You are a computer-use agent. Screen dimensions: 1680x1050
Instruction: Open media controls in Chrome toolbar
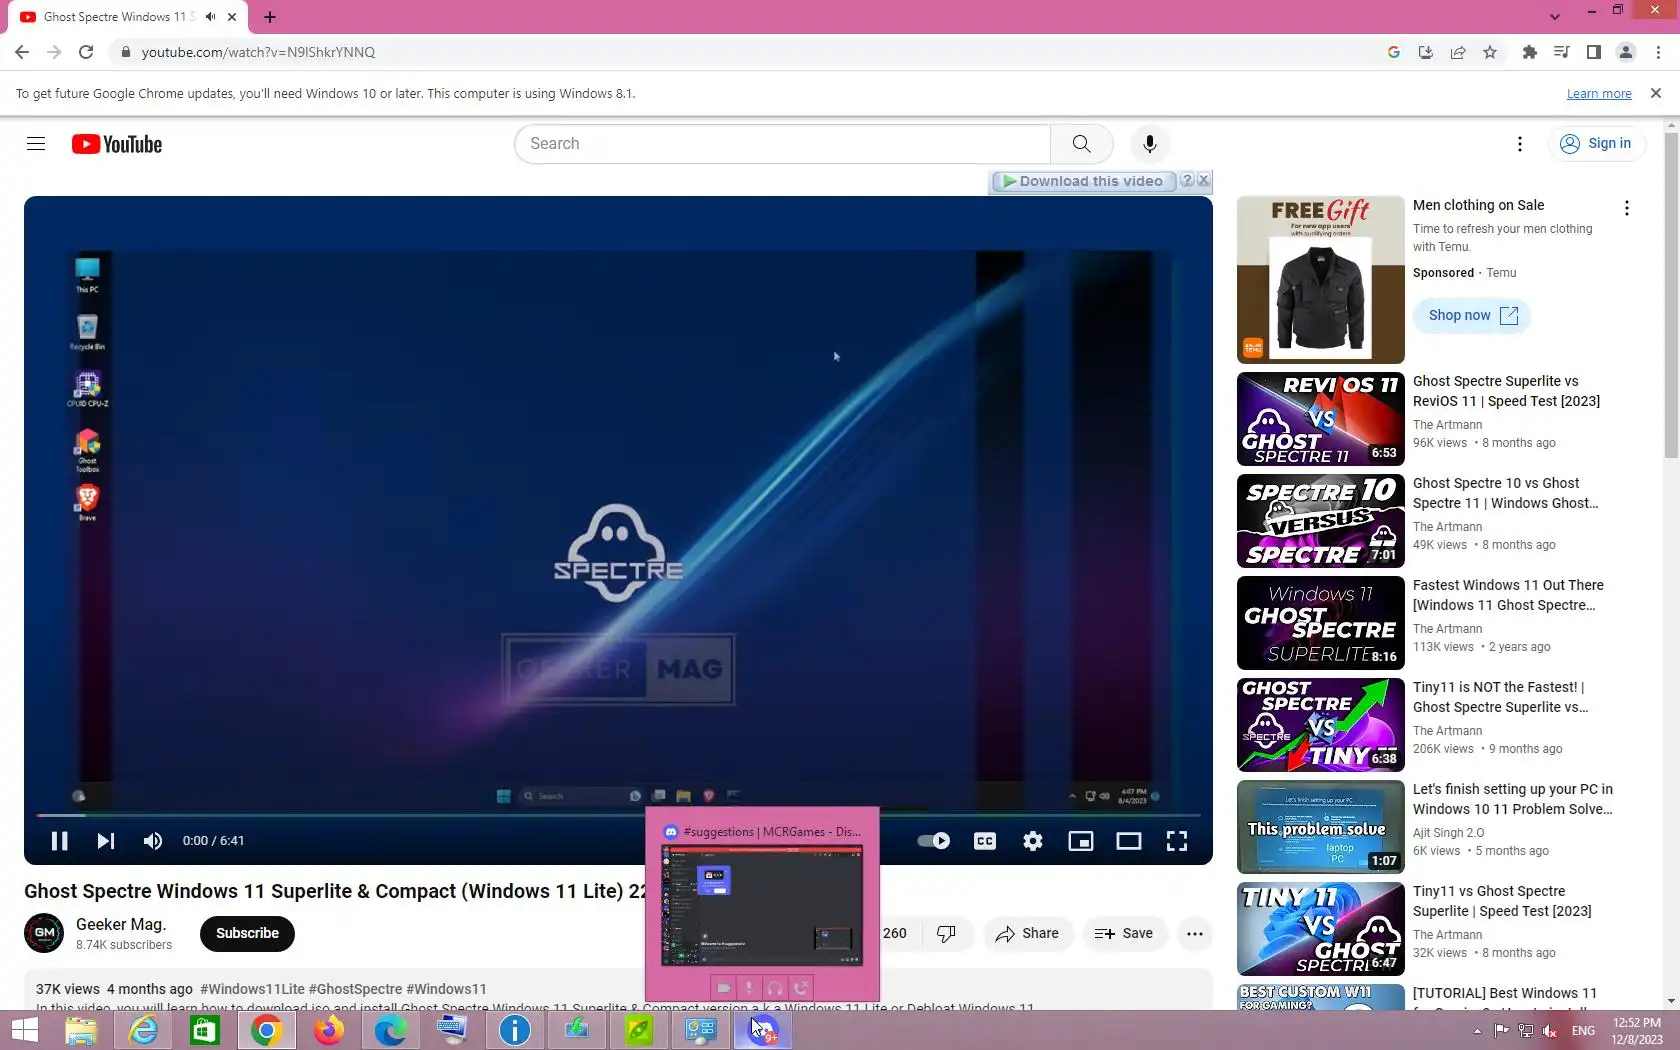point(1561,52)
